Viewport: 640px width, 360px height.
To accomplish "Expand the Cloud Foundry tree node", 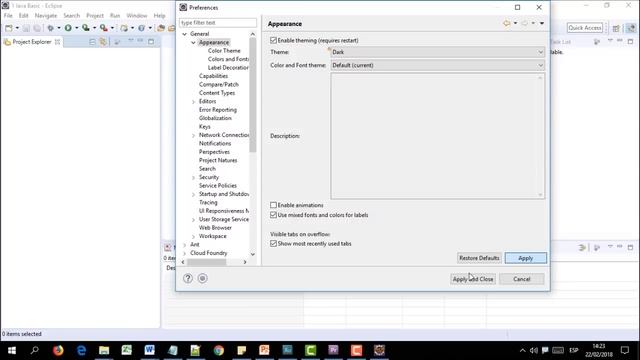I will click(x=184, y=253).
